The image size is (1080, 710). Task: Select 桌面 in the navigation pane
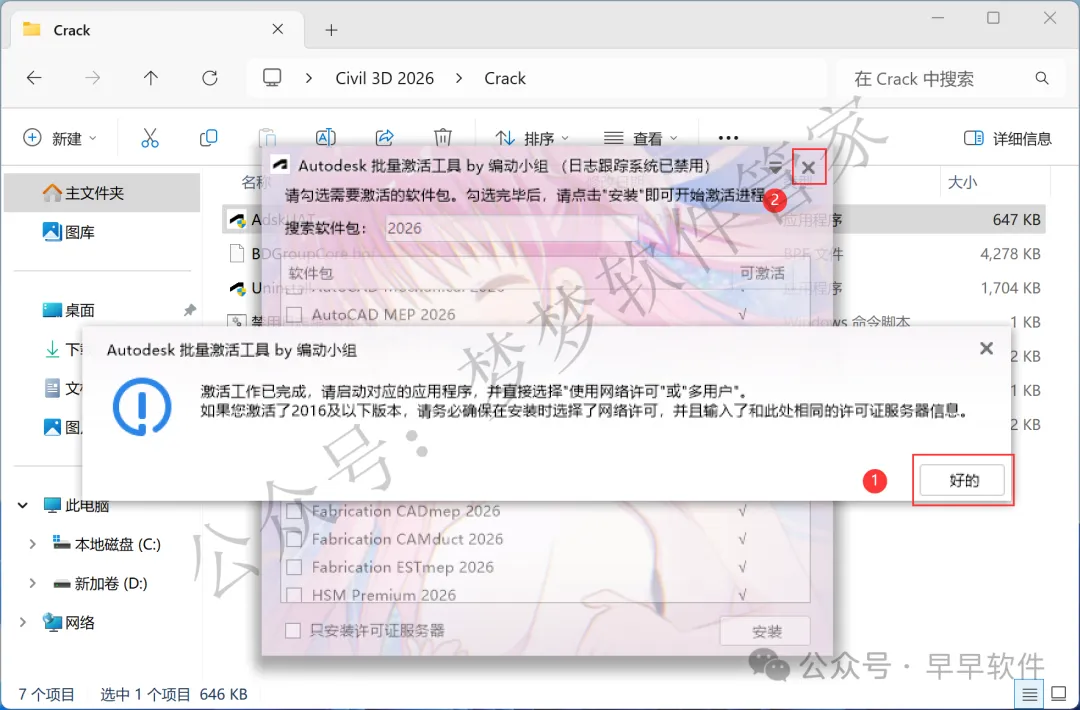click(x=69, y=311)
